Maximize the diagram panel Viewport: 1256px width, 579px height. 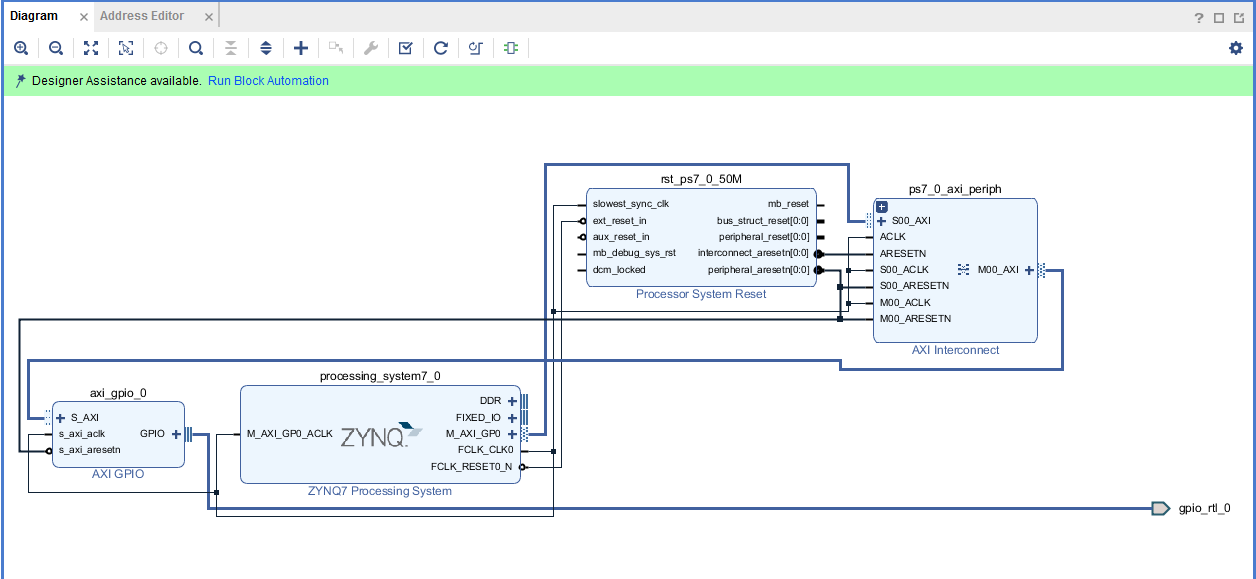click(x=1219, y=17)
